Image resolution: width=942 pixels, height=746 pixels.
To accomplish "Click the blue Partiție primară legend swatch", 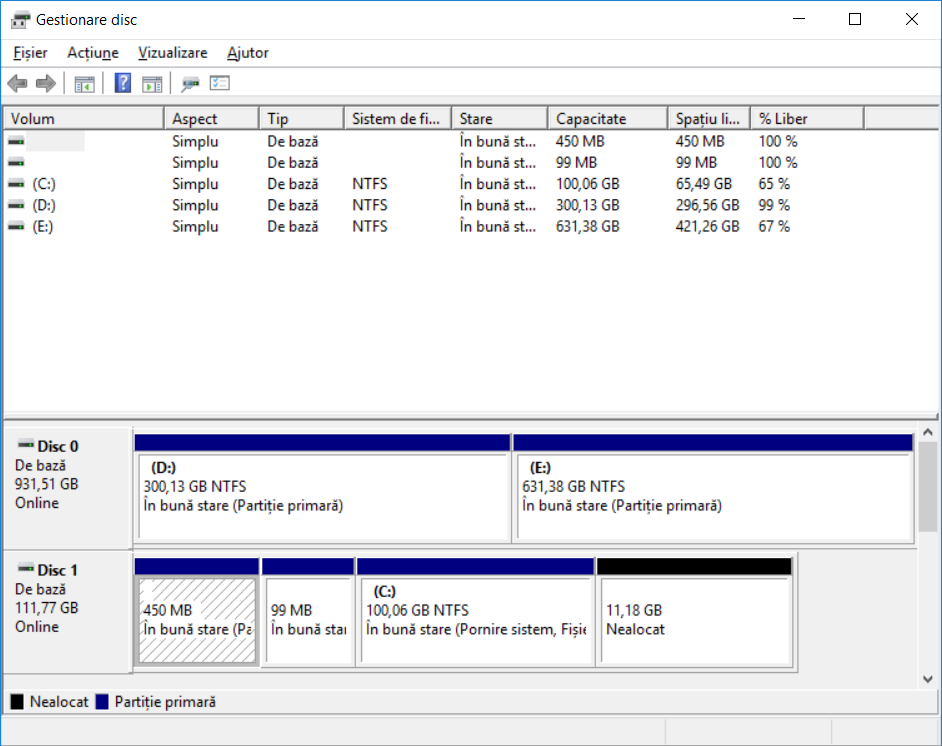I will point(102,702).
